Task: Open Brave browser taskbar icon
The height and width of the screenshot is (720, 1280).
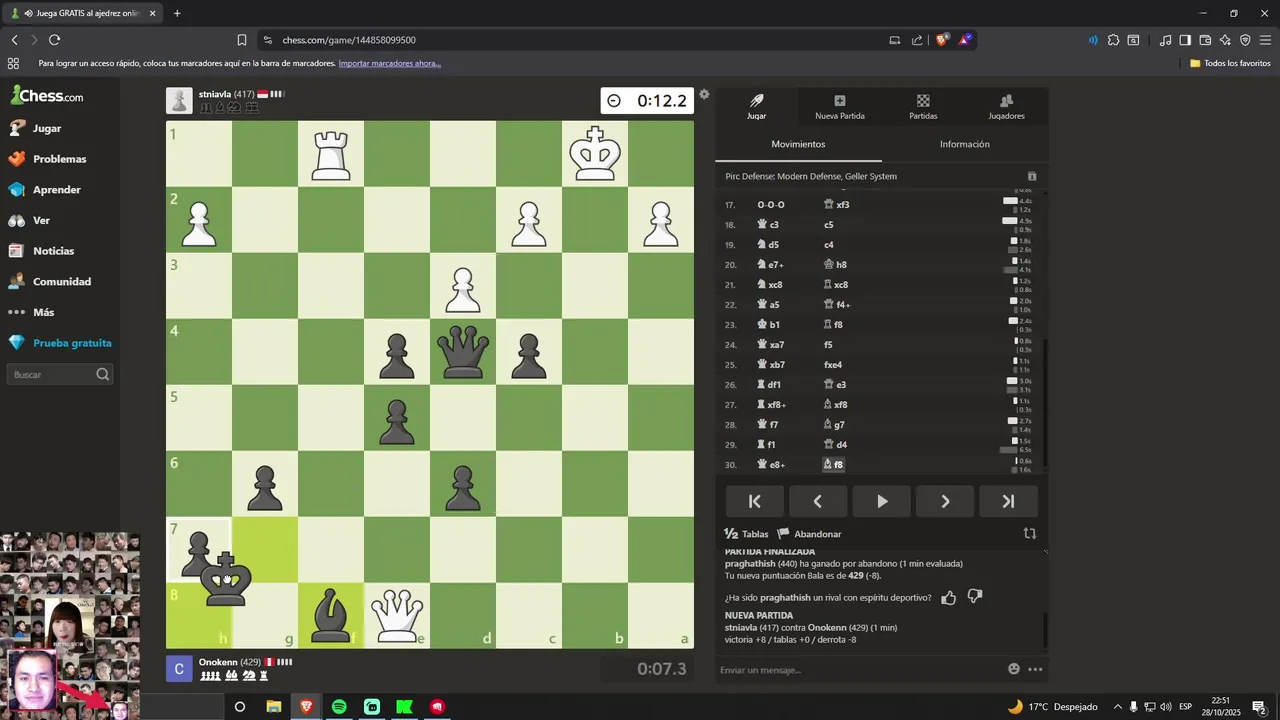Action: click(x=306, y=706)
